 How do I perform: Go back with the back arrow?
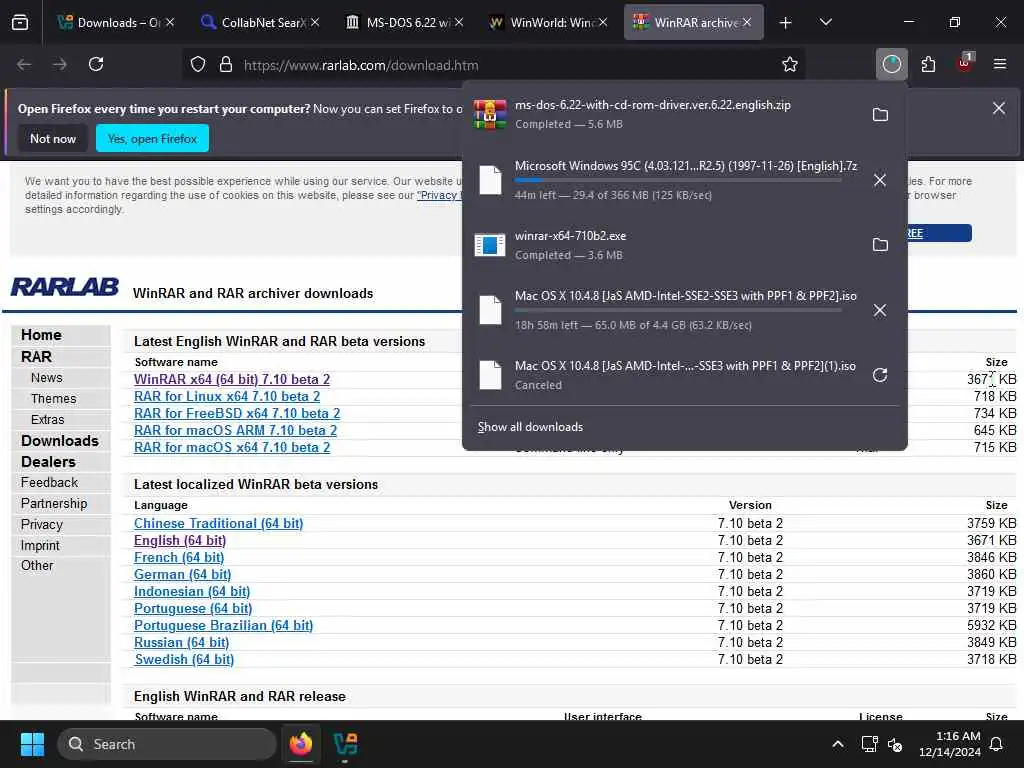click(x=24, y=65)
